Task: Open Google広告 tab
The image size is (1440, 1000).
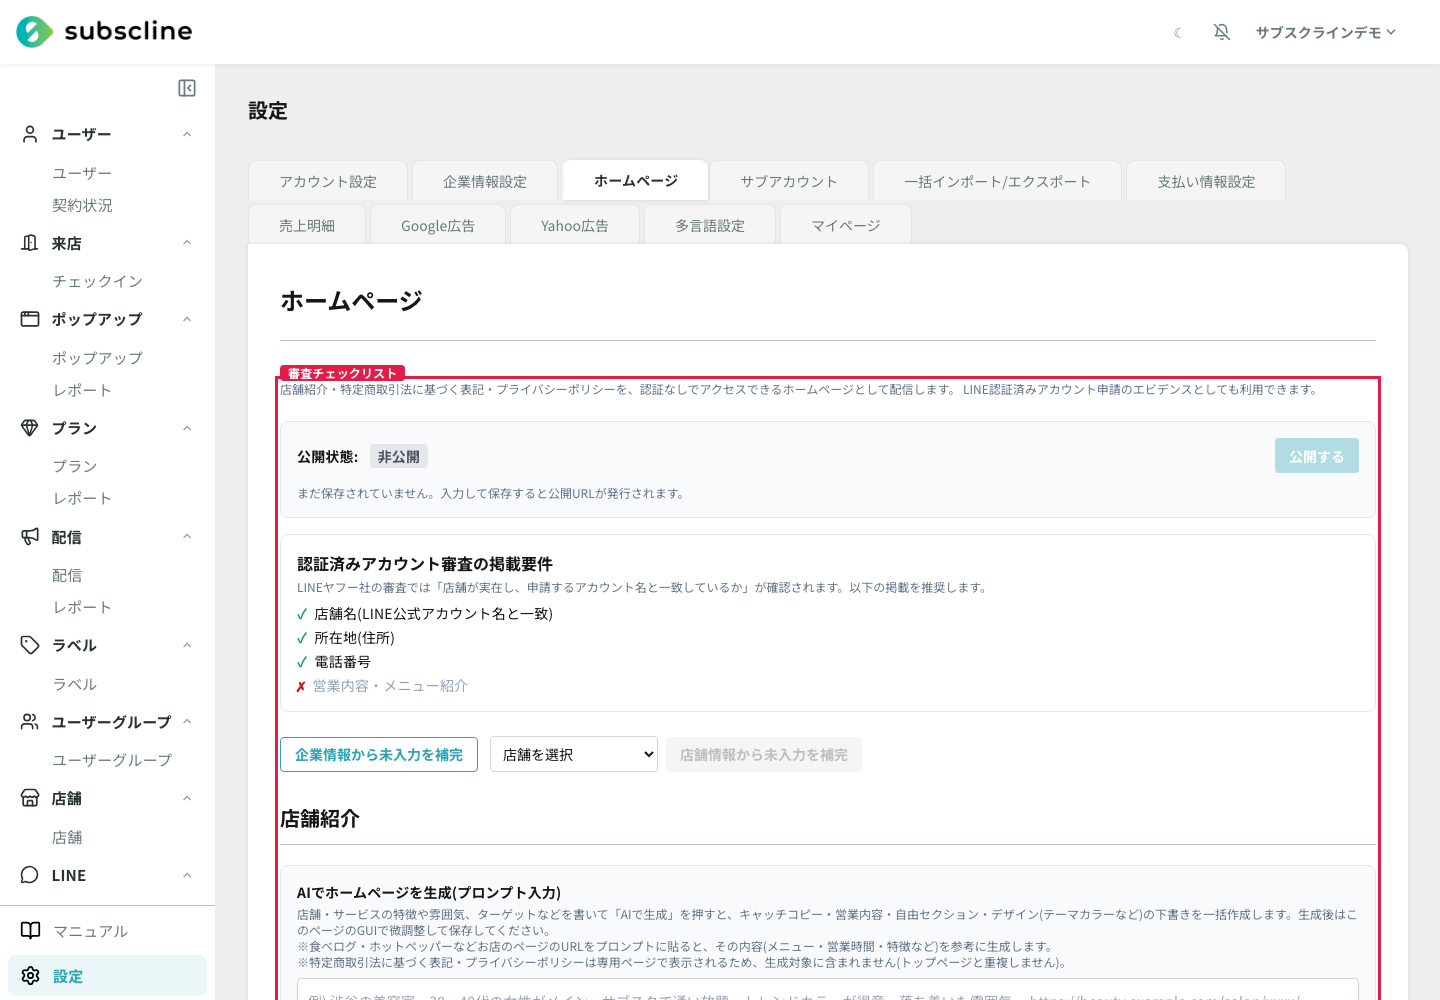Action: (x=438, y=225)
